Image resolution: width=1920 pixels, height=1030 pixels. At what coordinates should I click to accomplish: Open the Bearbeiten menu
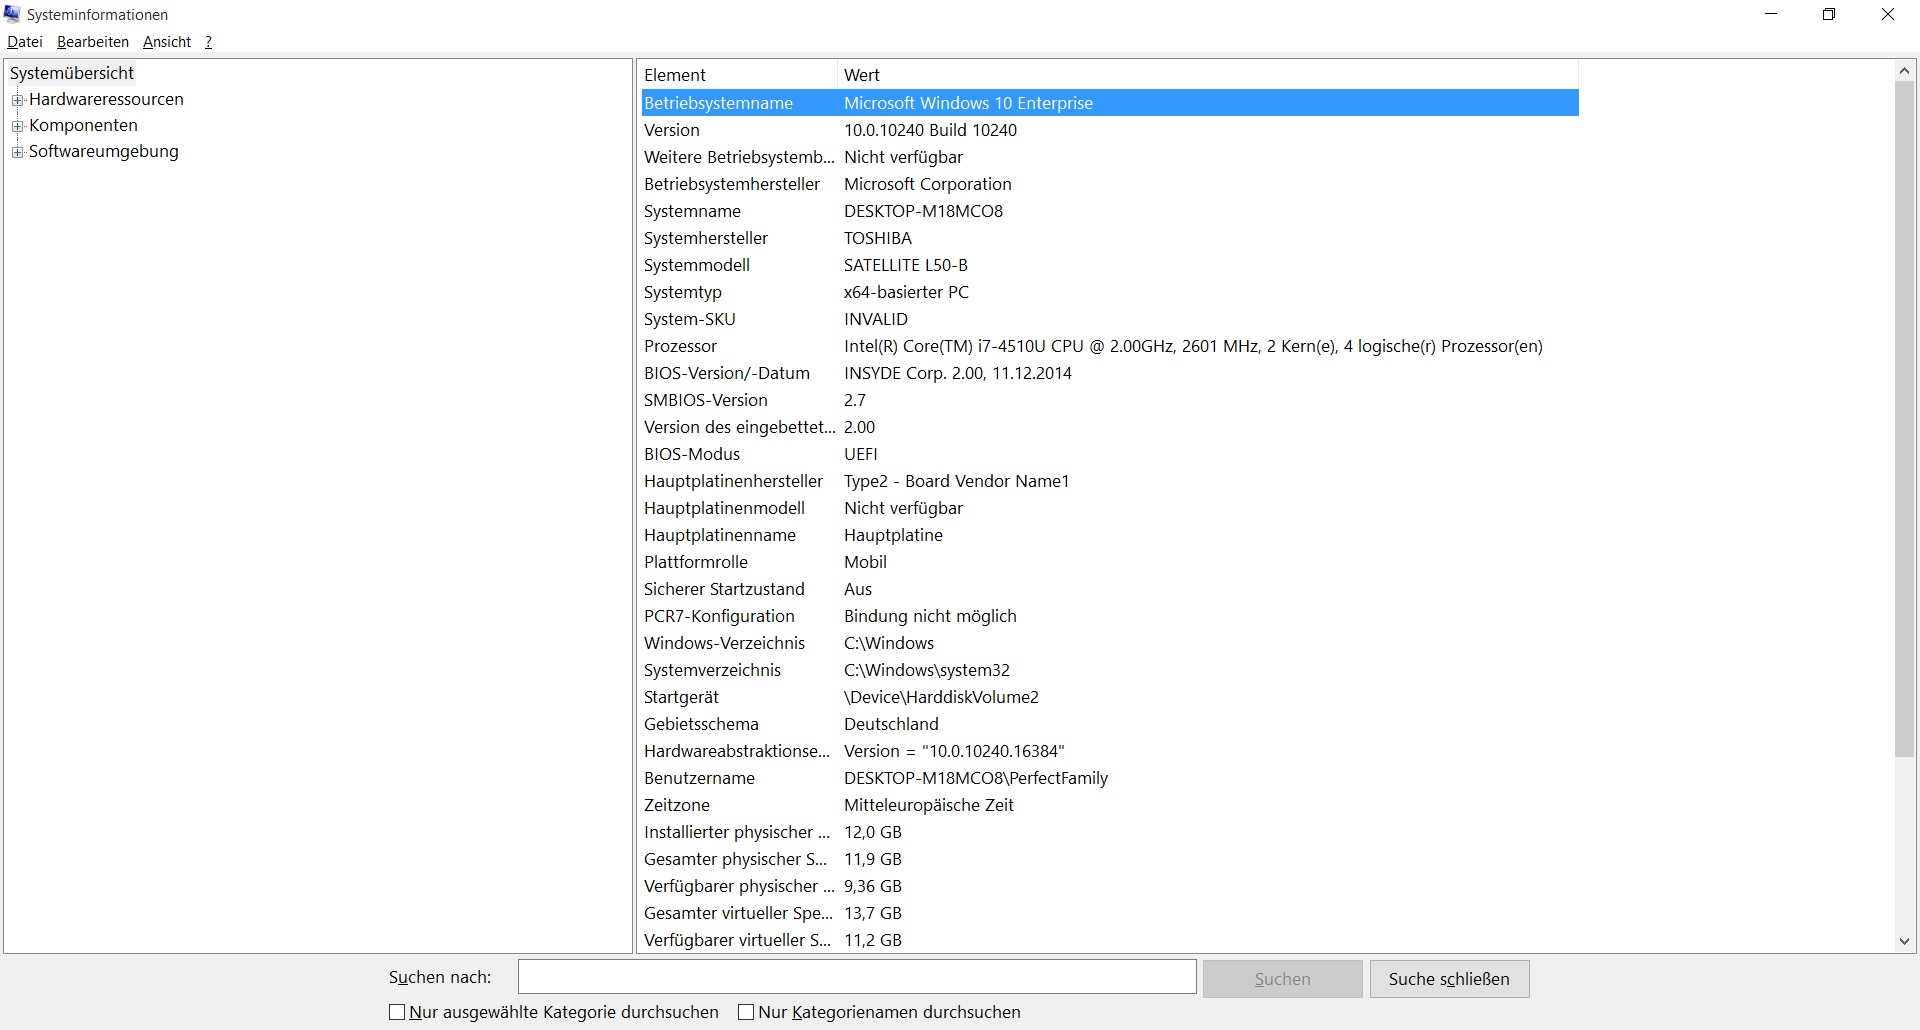(93, 42)
